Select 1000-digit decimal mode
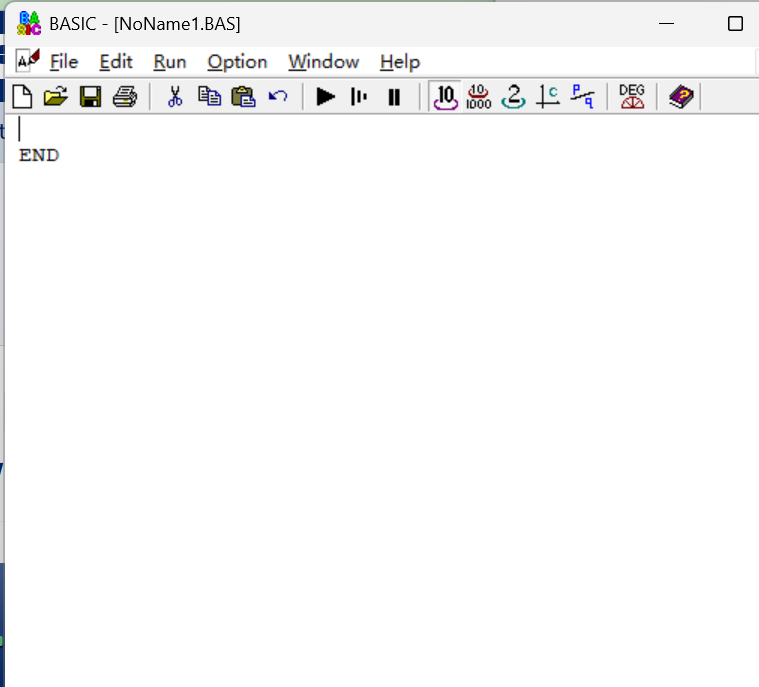759x687 pixels. 479,96
